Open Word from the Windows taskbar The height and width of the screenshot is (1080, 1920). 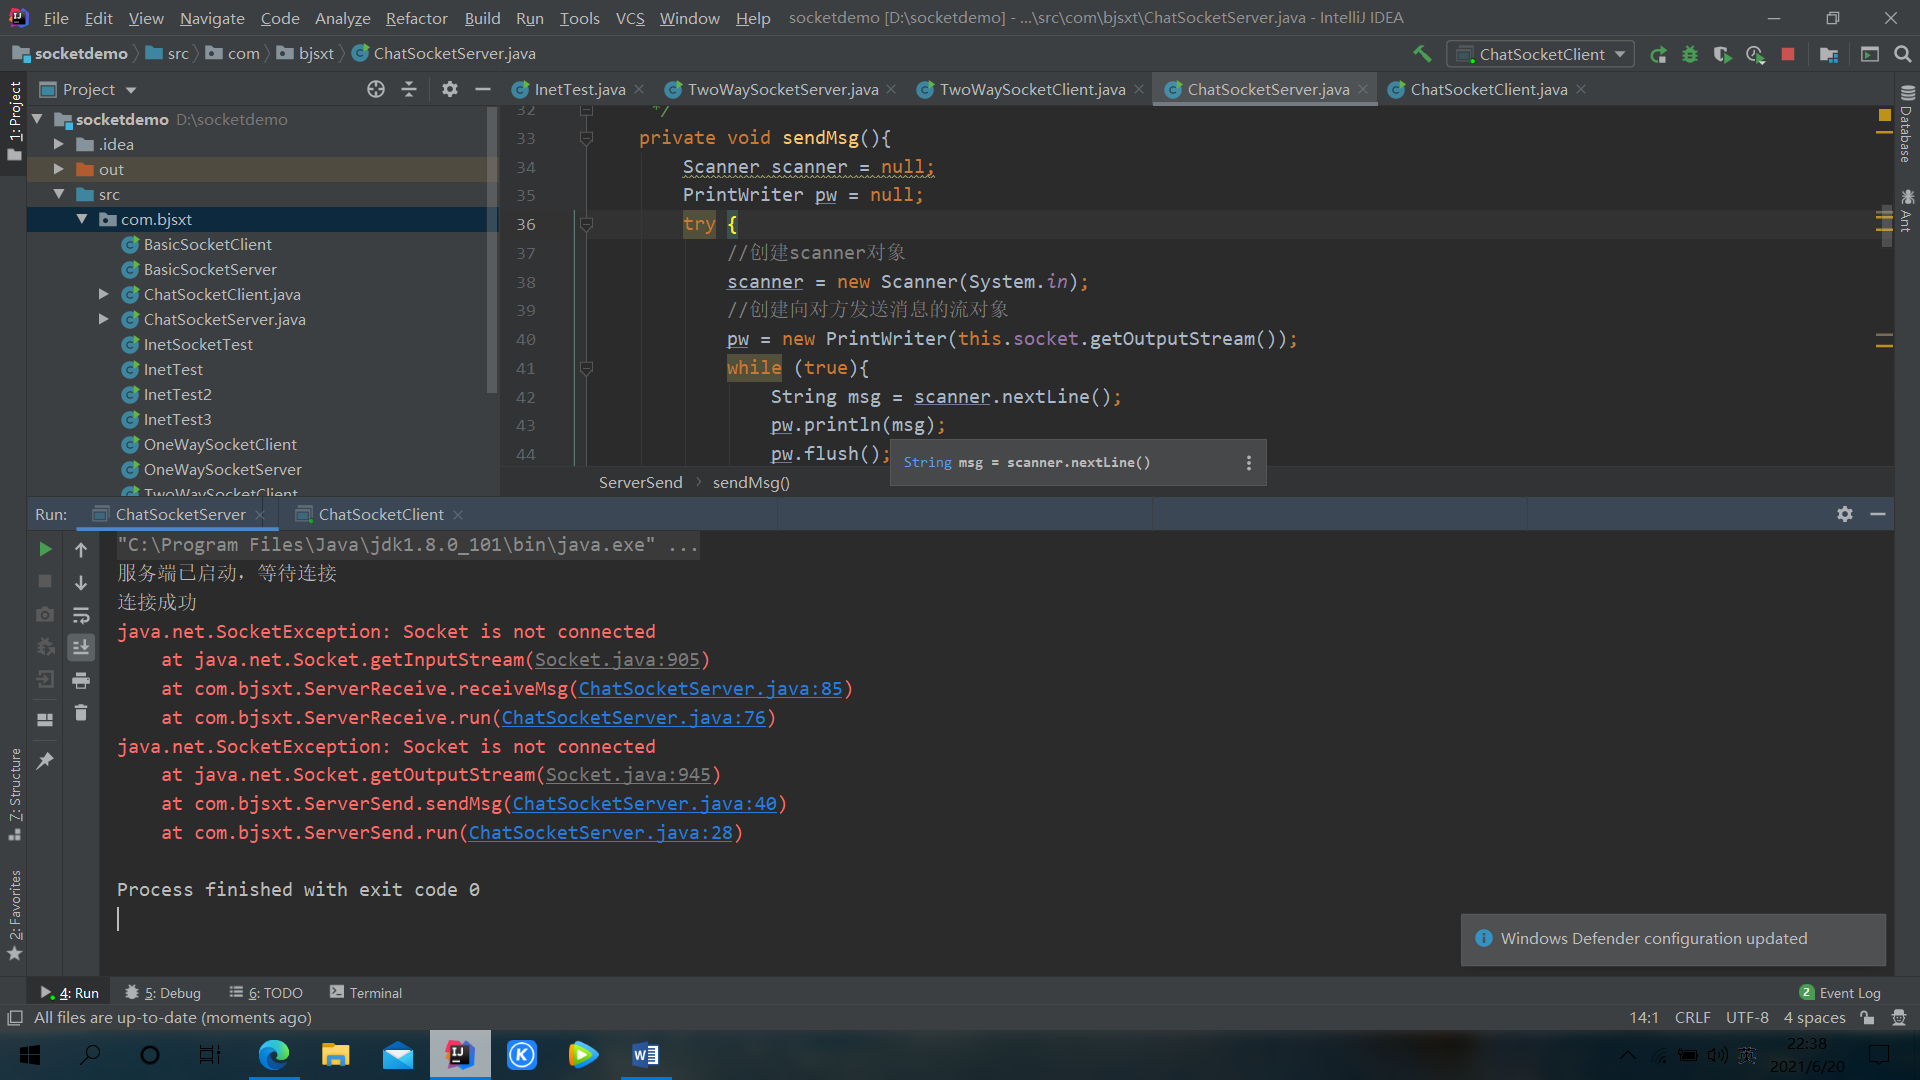coord(645,1055)
